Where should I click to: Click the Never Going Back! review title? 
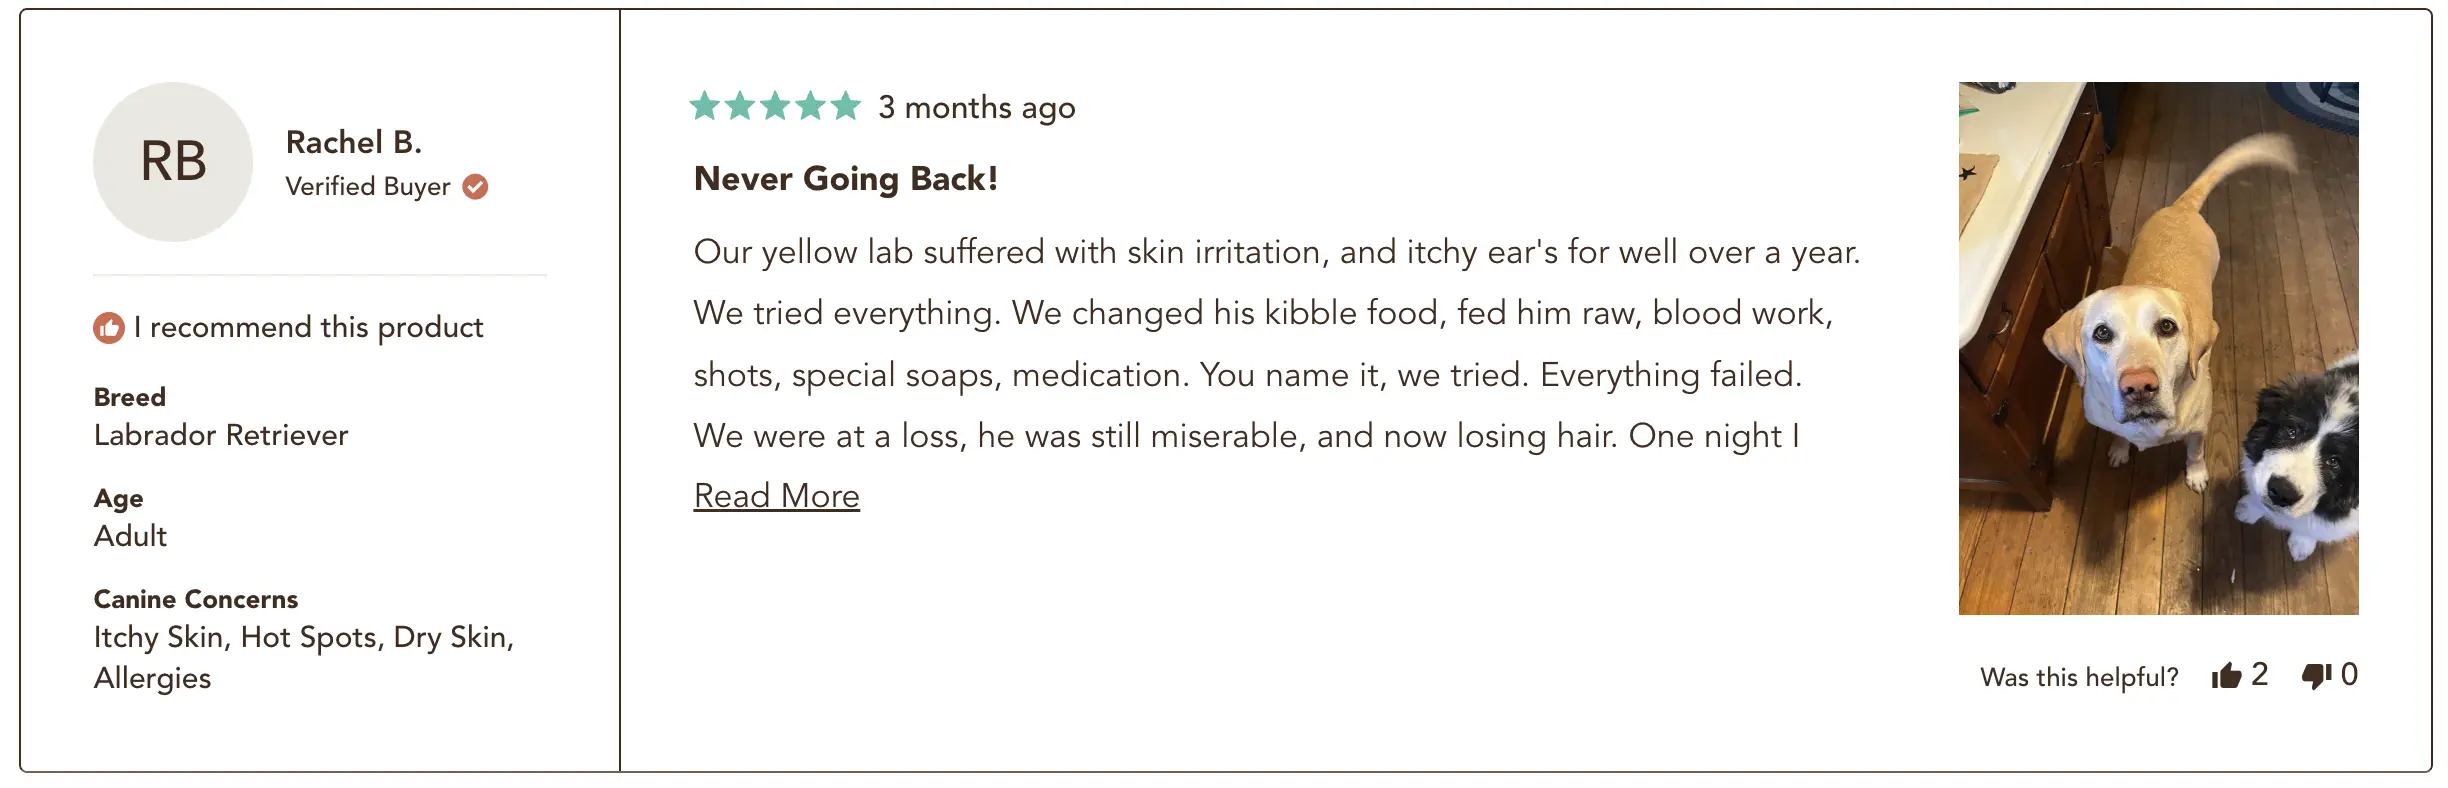point(846,179)
